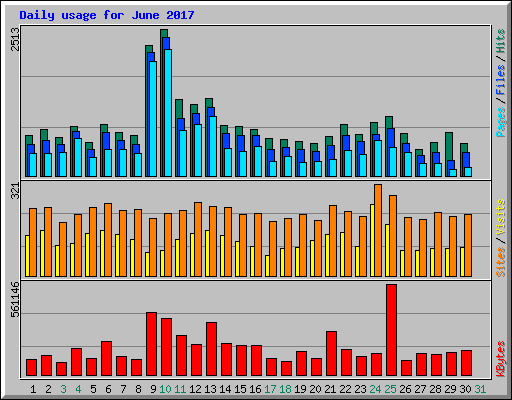The image size is (512, 400).
Task: Click day label 27 on the x-axis
Action: click(420, 389)
